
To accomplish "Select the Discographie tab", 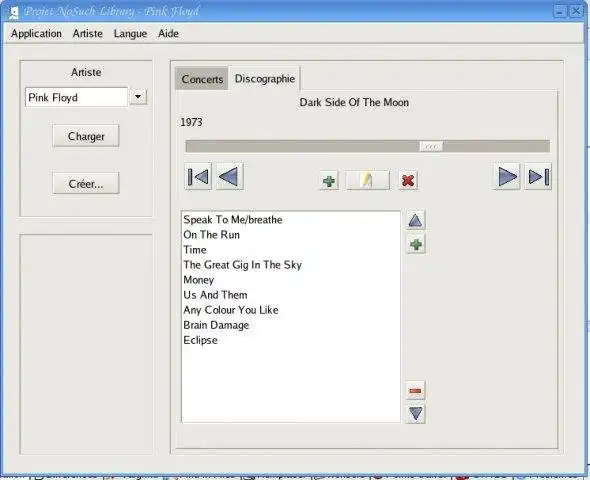I will click(265, 78).
